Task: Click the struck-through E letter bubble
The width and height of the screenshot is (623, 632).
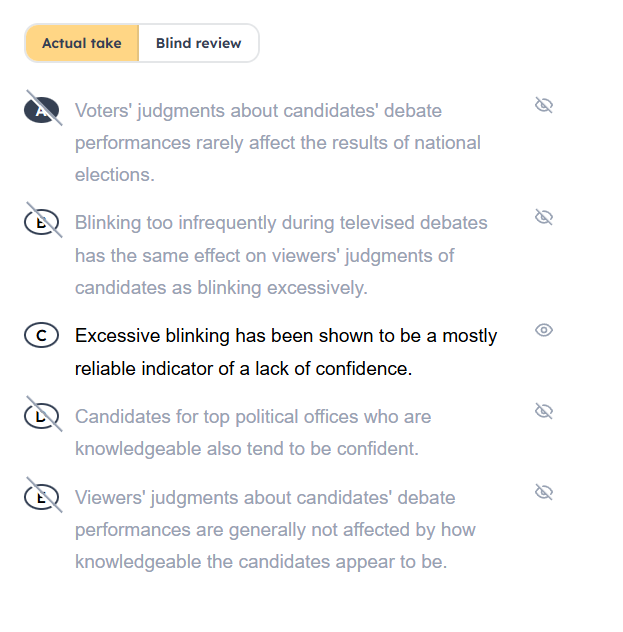Action: (41, 498)
